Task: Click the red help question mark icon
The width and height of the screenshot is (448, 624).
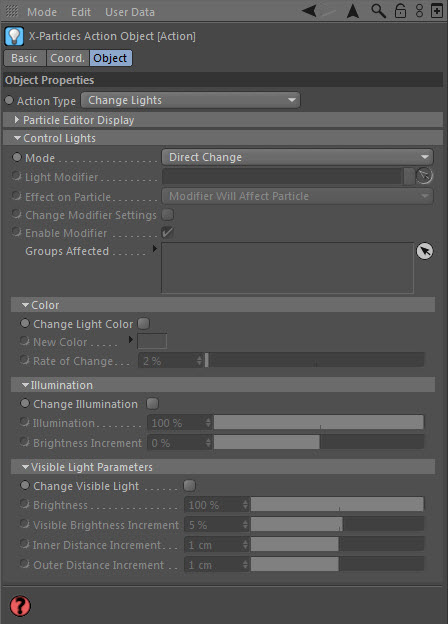Action: coord(19,606)
